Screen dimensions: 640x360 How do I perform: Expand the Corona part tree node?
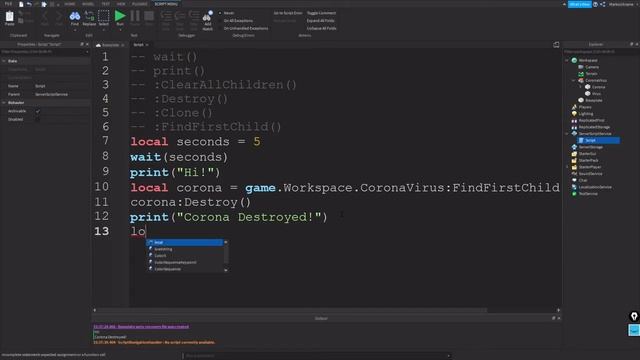(580, 87)
